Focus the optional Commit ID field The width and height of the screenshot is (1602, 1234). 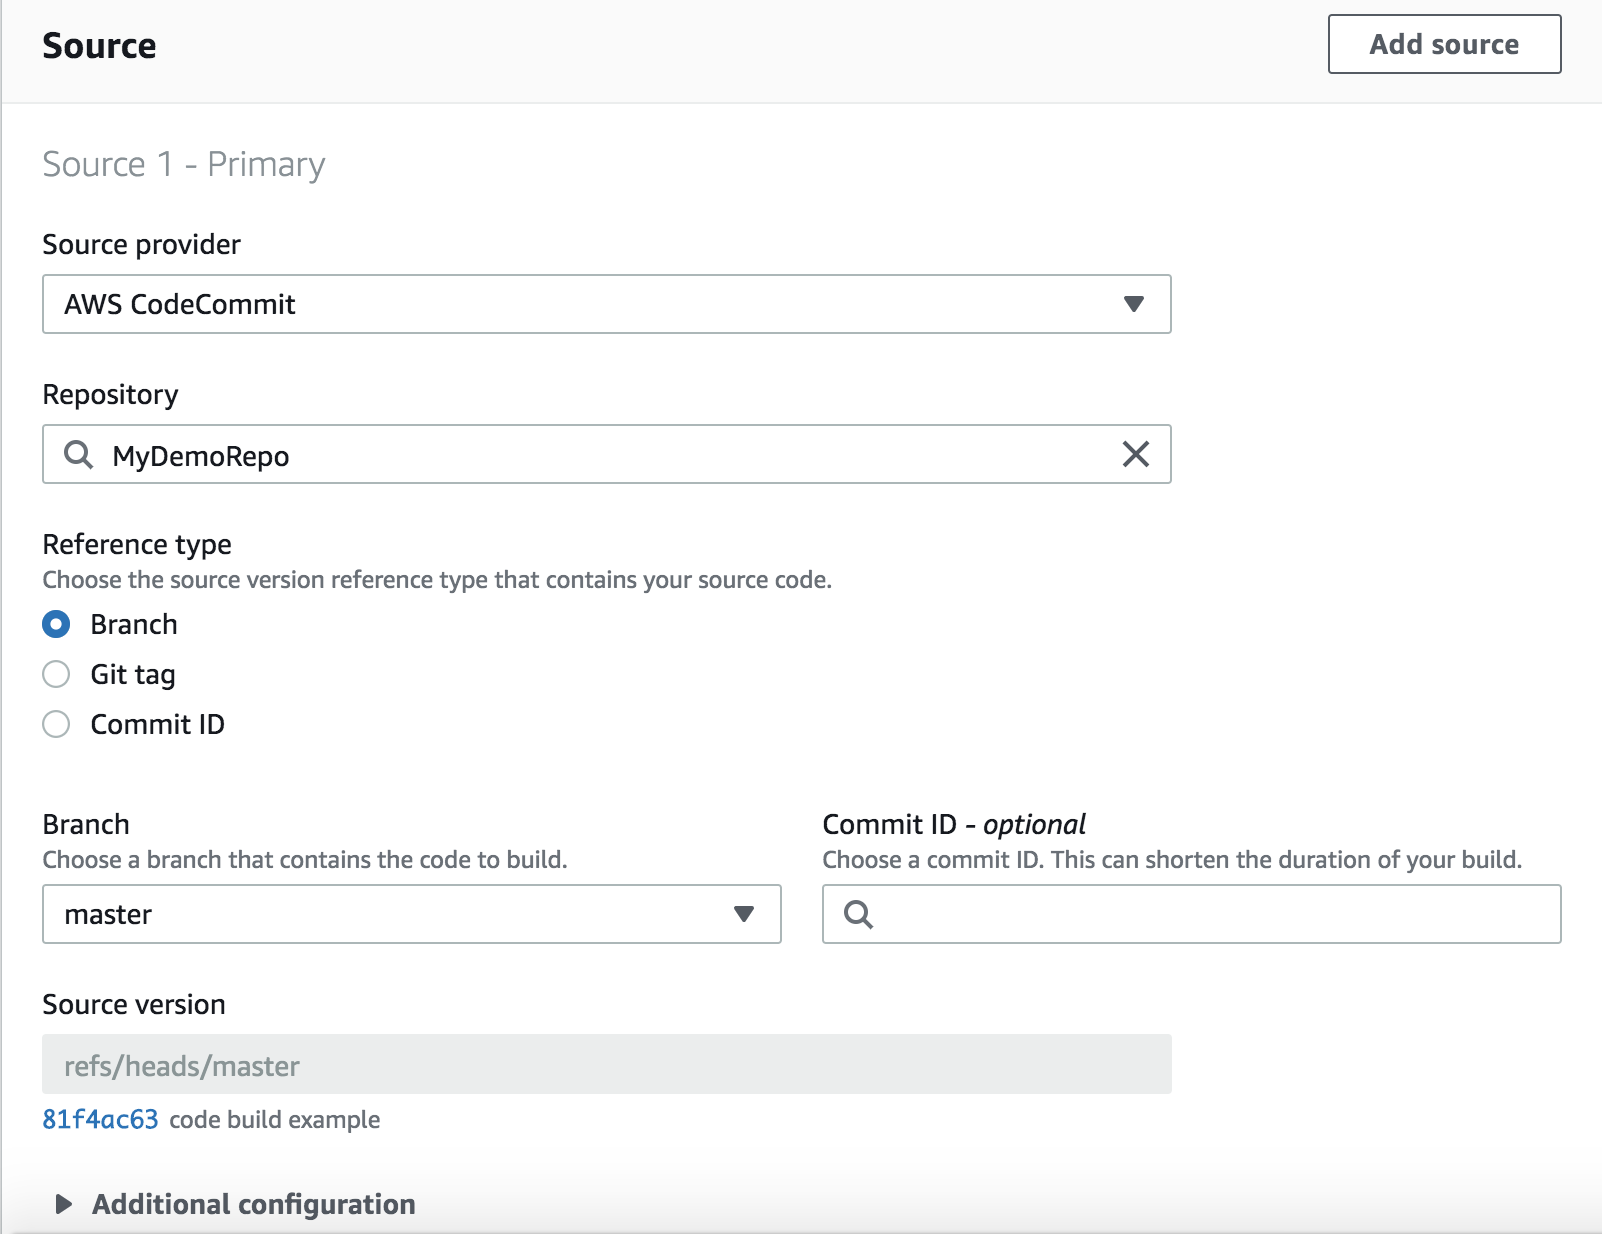(x=1191, y=914)
